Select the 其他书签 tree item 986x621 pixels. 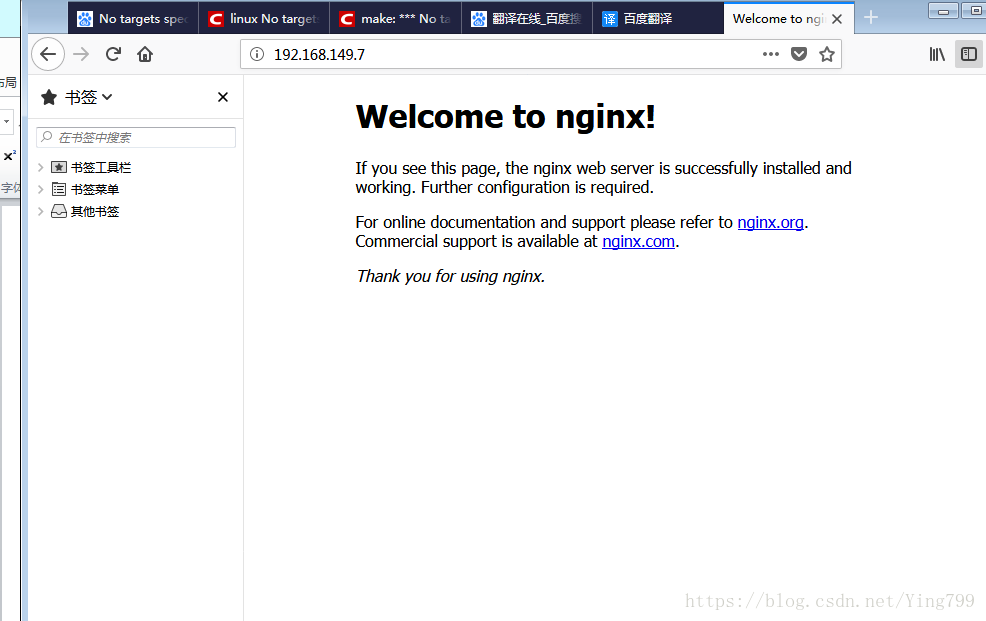[85, 211]
